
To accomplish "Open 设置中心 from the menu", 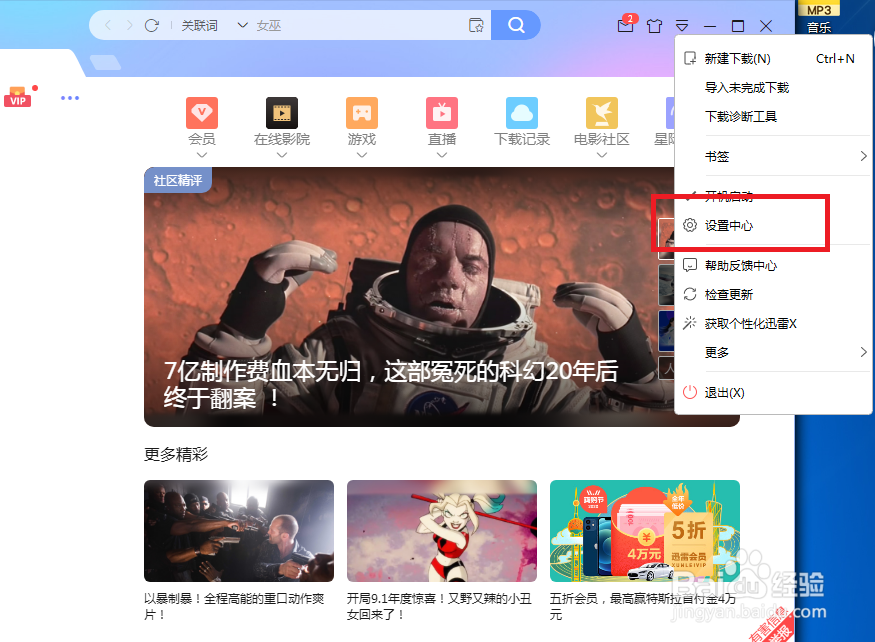I will tap(773, 226).
